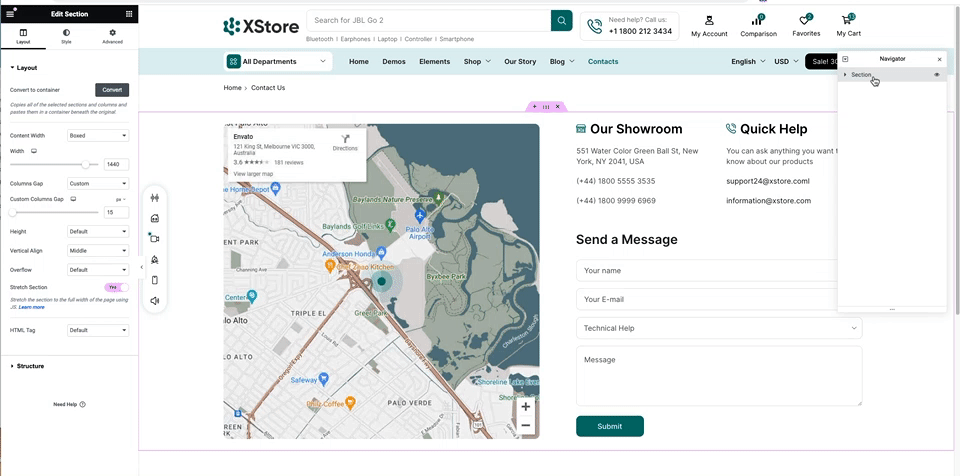Image resolution: width=960 pixels, height=476 pixels.
Task: Click the Navigator dock icon
Action: click(846, 59)
